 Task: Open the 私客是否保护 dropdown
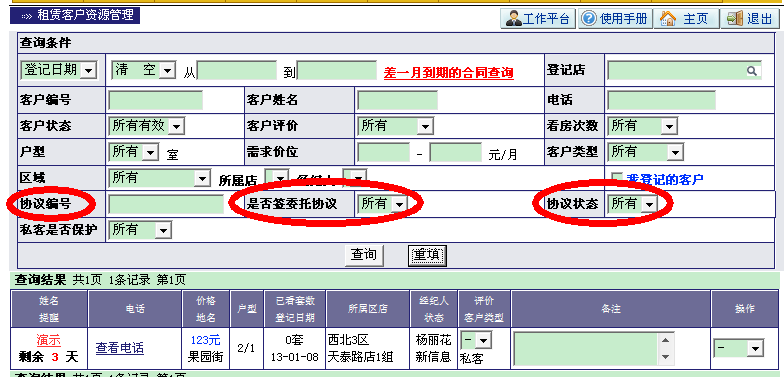140,230
